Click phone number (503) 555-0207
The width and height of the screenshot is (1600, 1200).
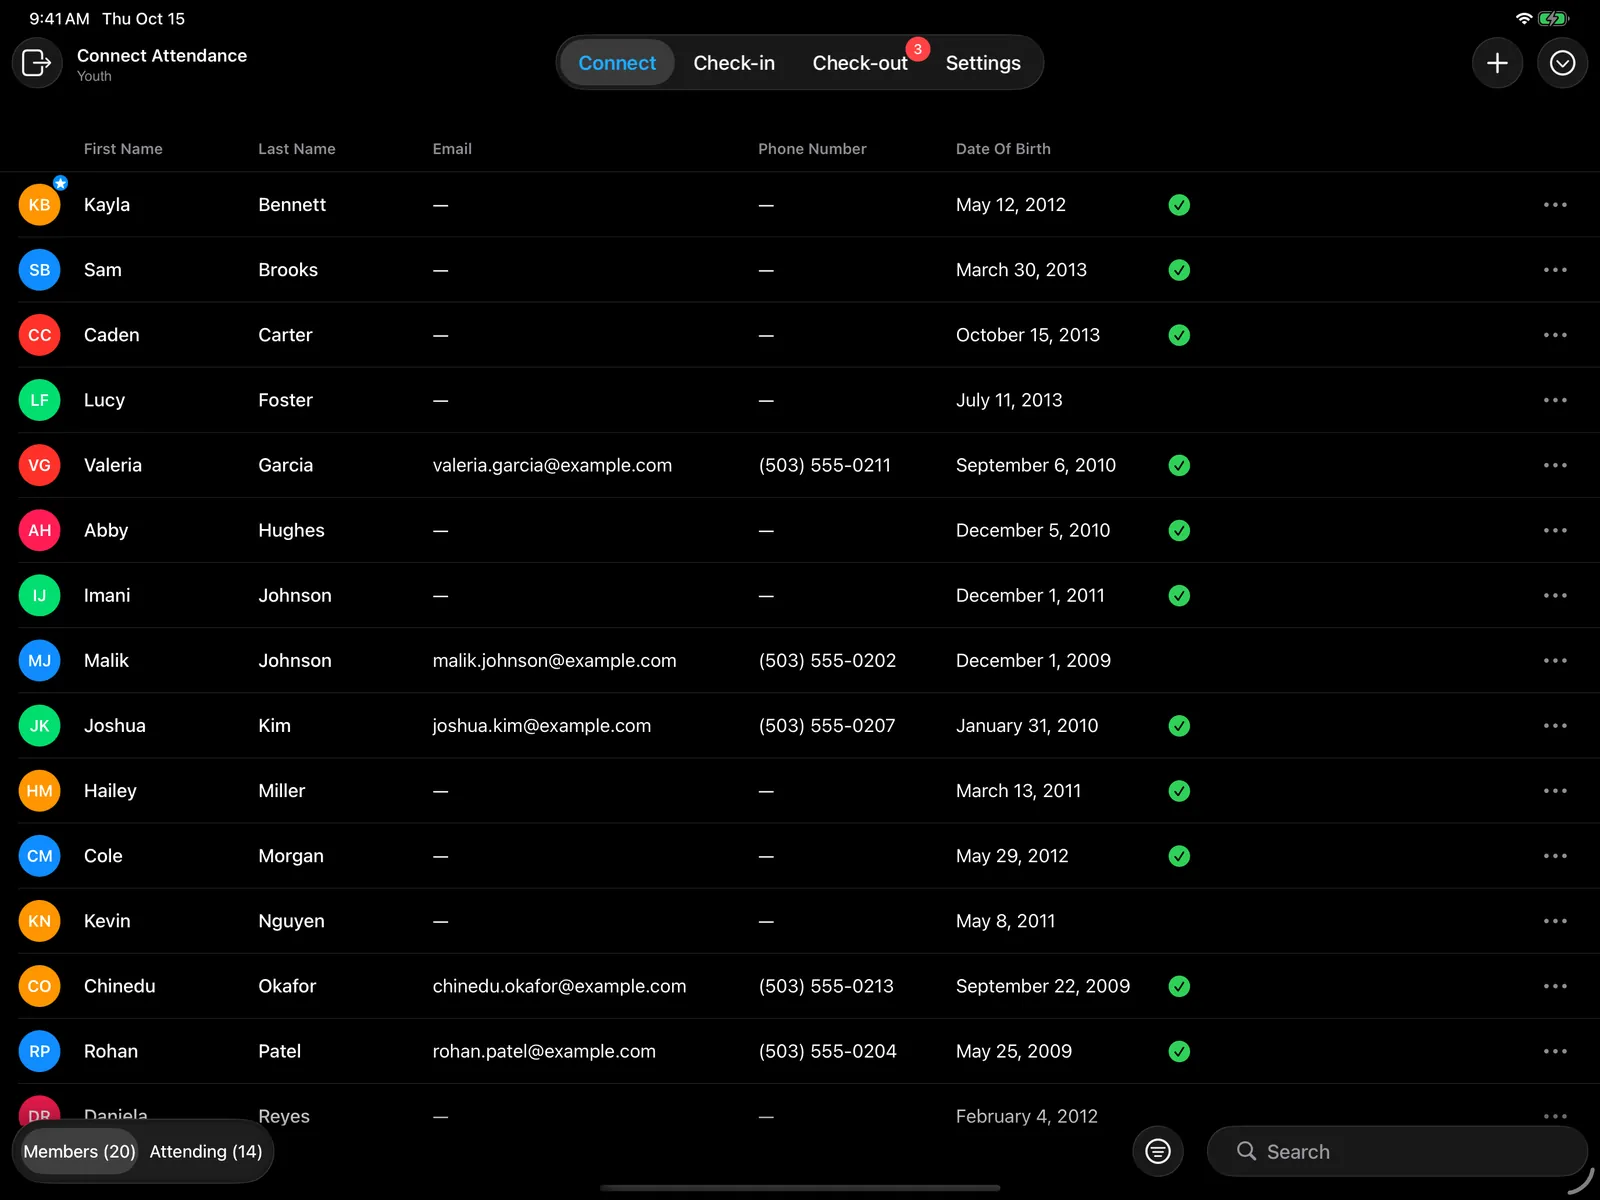click(827, 725)
